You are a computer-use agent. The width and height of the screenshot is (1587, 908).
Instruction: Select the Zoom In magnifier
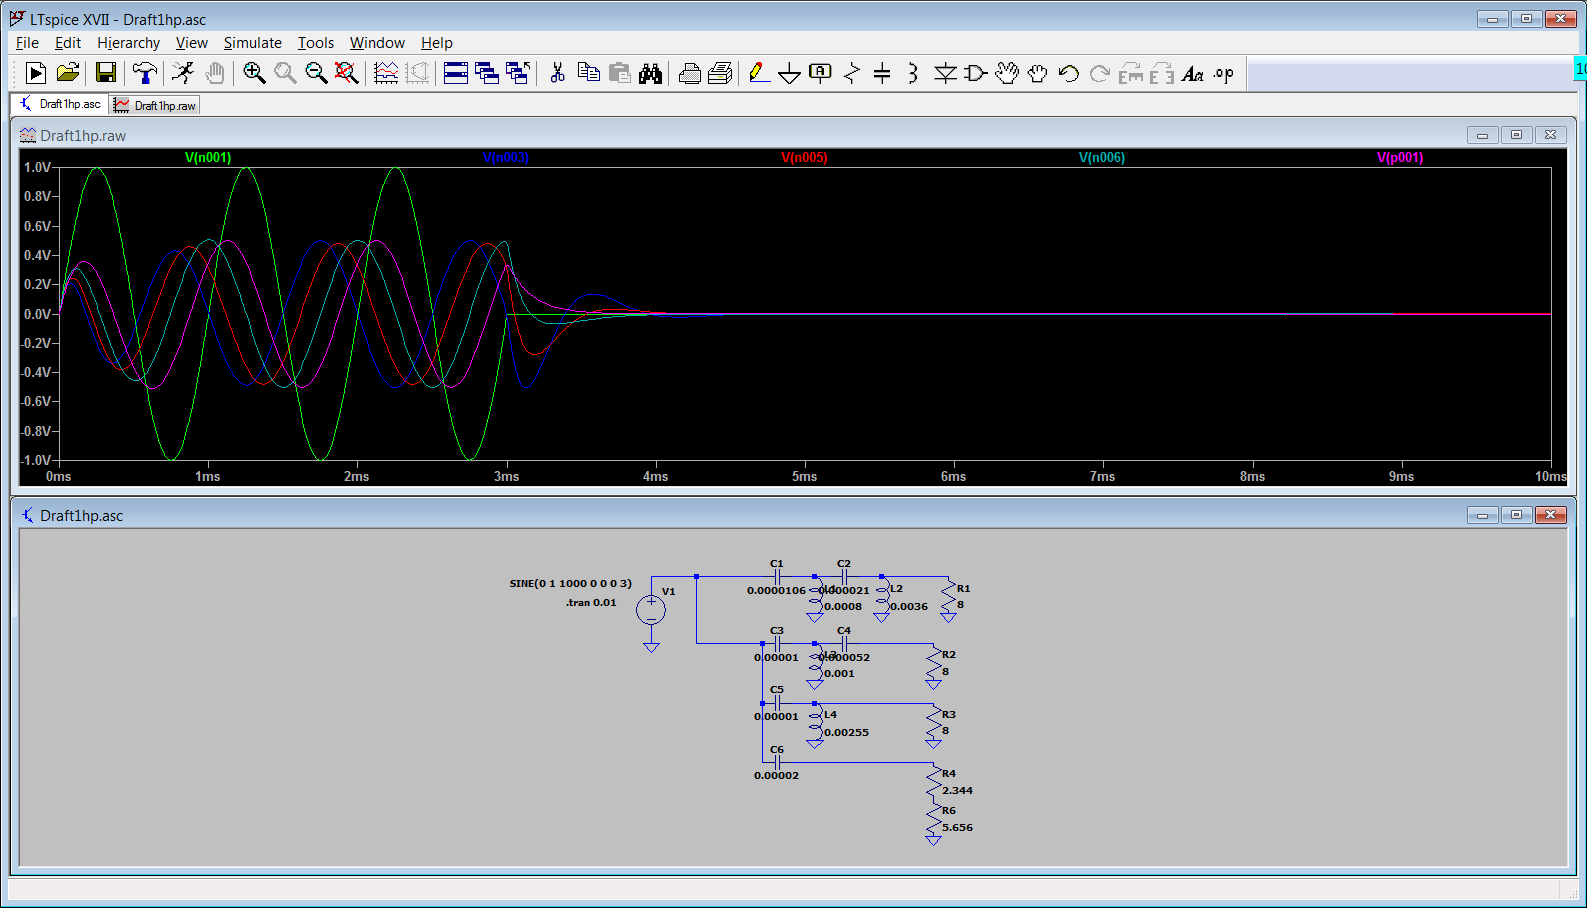254,73
